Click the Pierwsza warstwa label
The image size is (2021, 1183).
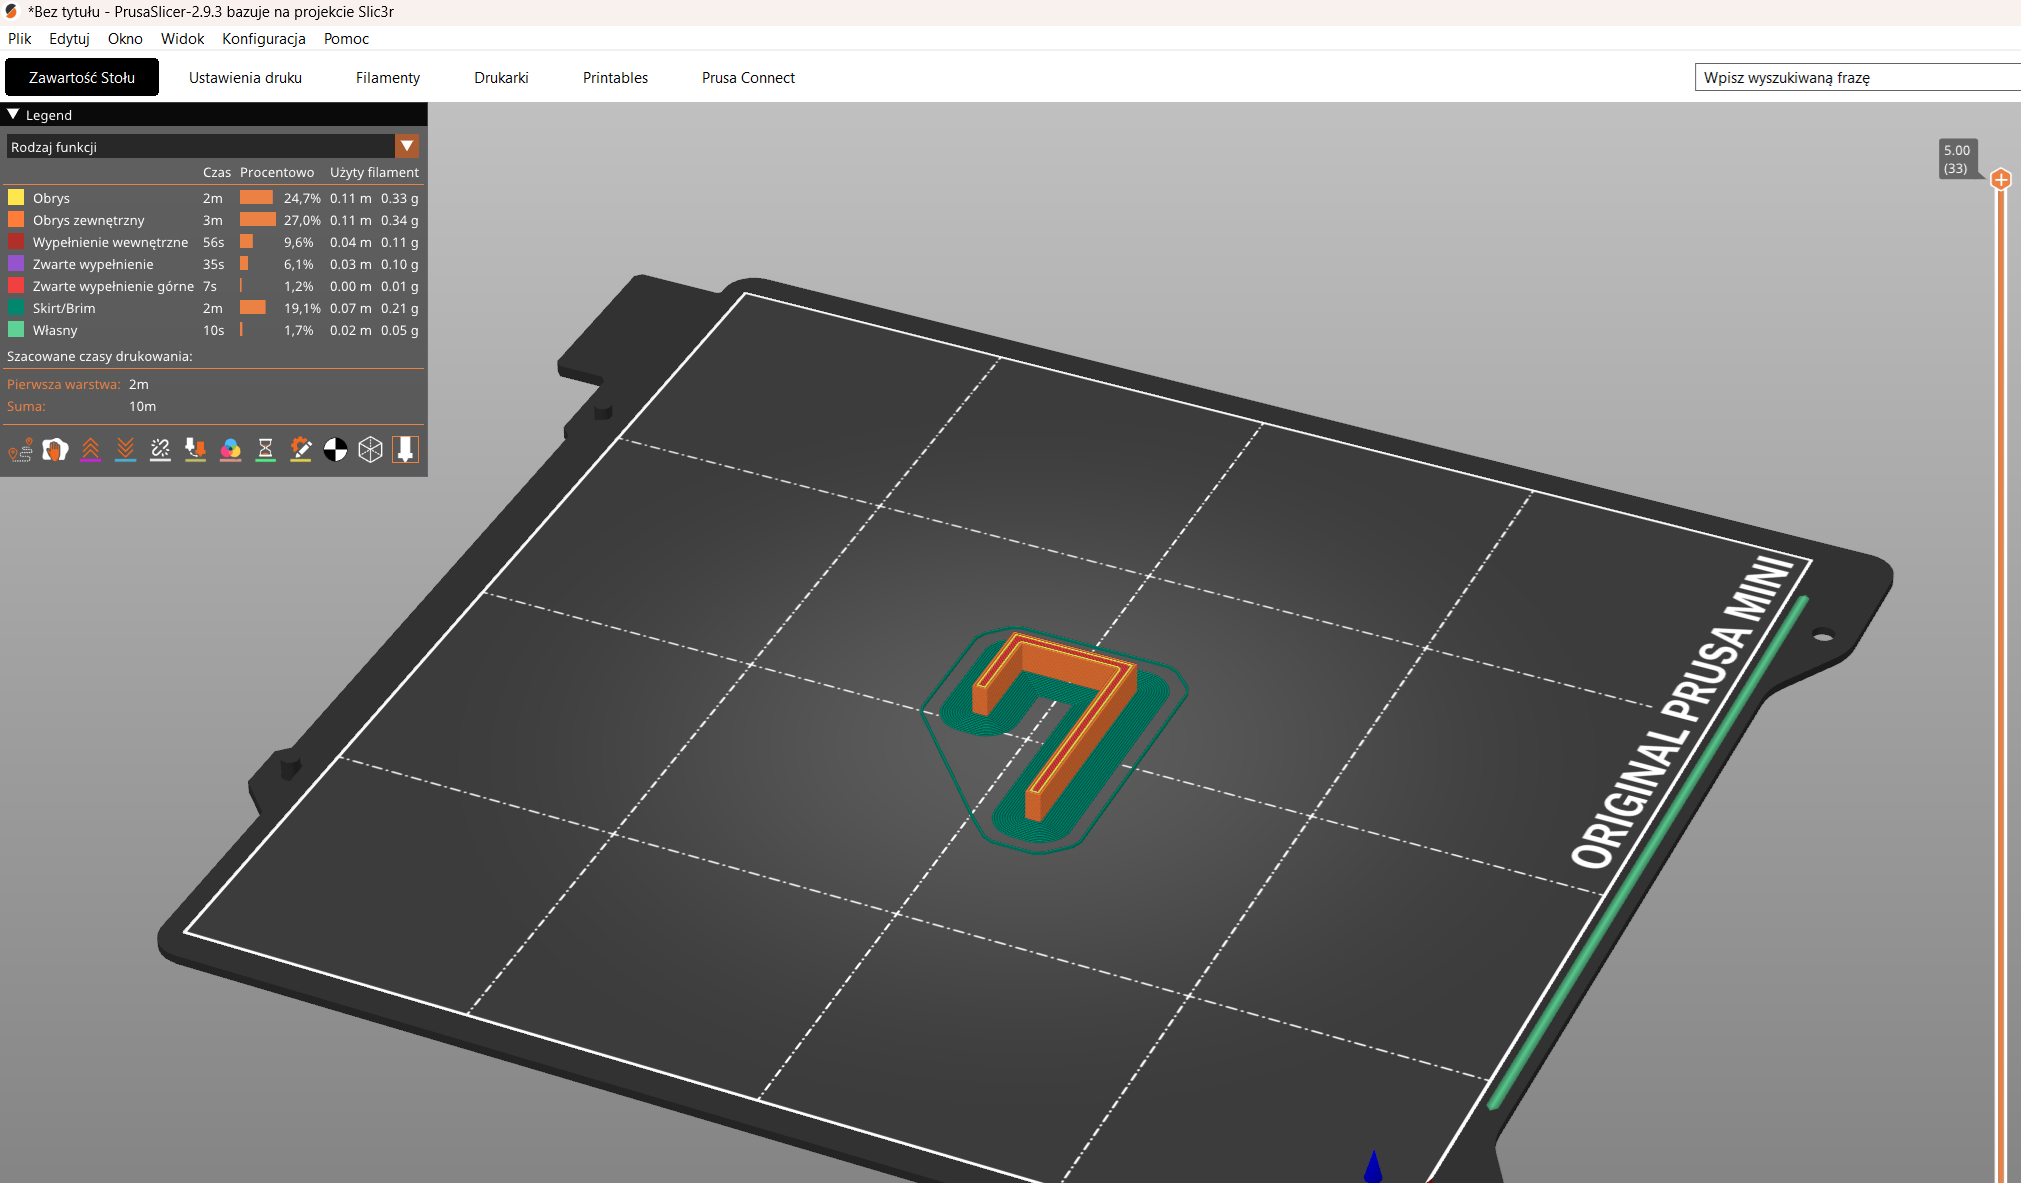click(63, 384)
